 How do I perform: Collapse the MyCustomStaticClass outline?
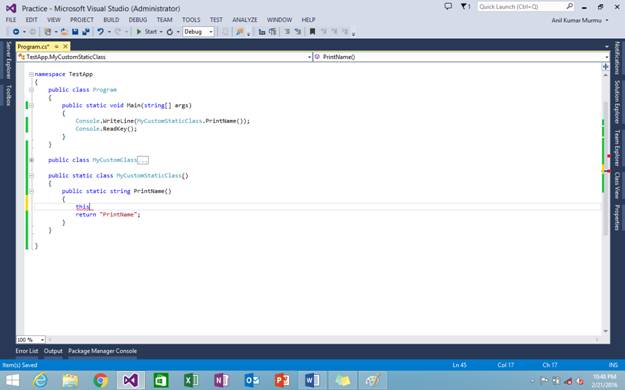point(31,175)
